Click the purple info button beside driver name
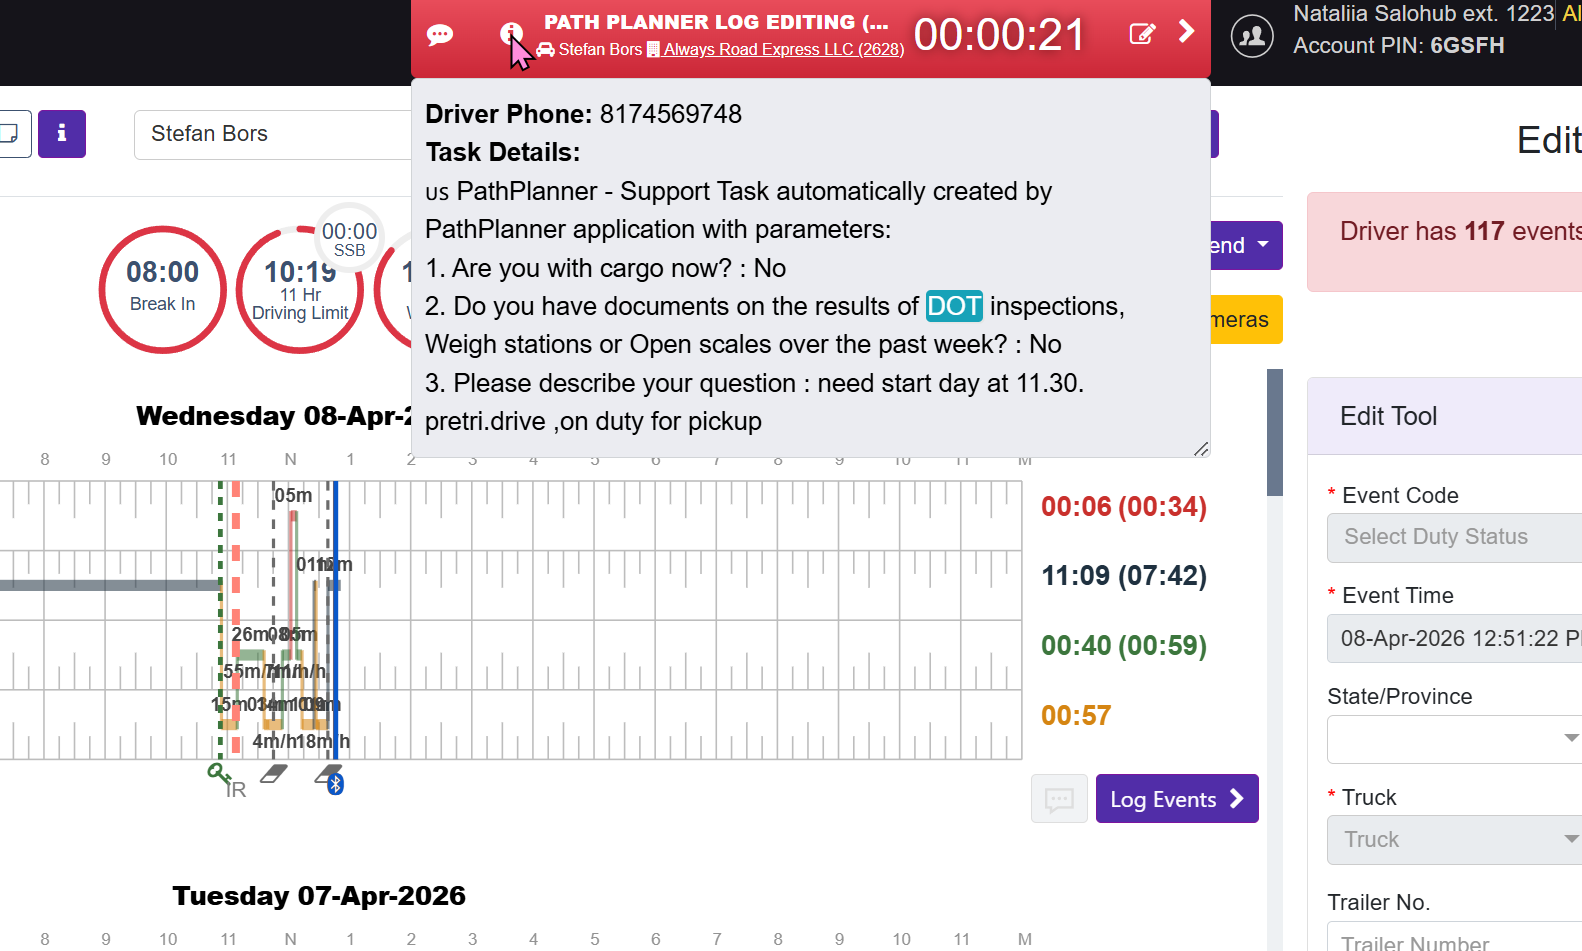1582x951 pixels. (x=62, y=134)
